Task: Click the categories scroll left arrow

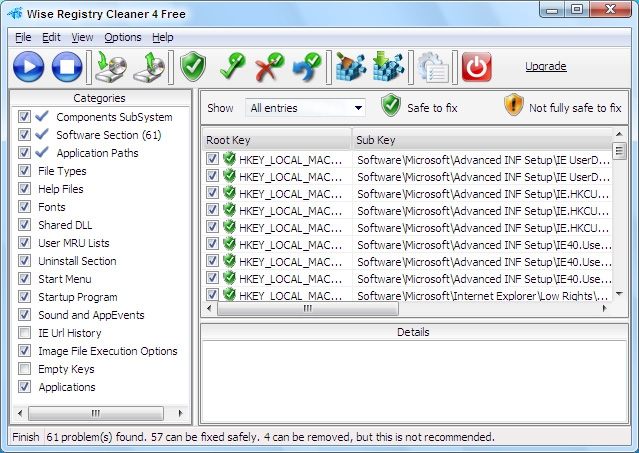Action: (x=20, y=413)
